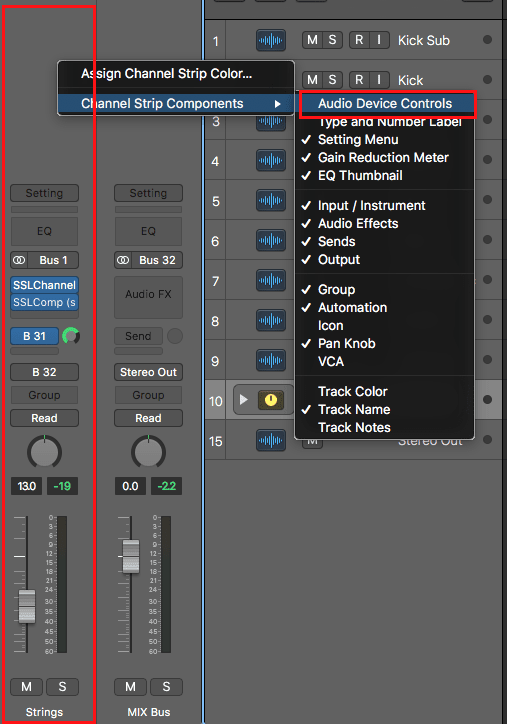507x724 pixels.
Task: Click the Kick Sub track waveform icon
Action: click(271, 41)
